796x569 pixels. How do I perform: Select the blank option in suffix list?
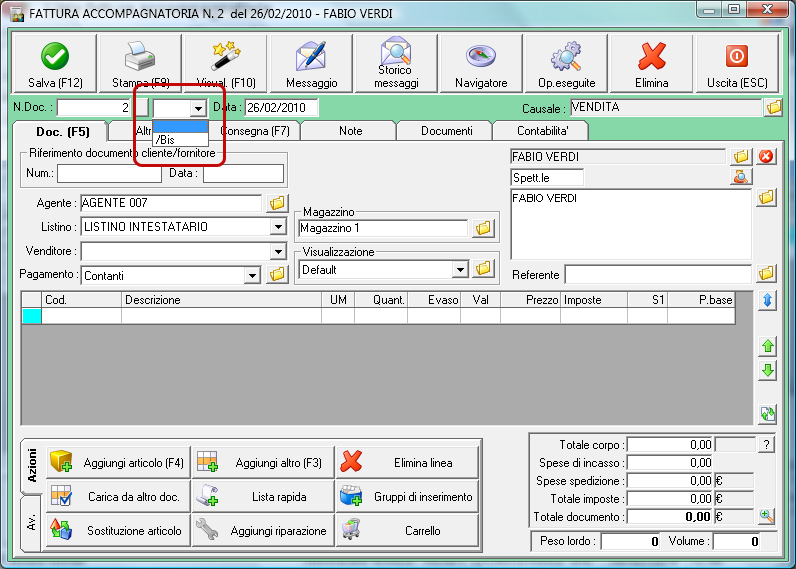click(x=180, y=126)
